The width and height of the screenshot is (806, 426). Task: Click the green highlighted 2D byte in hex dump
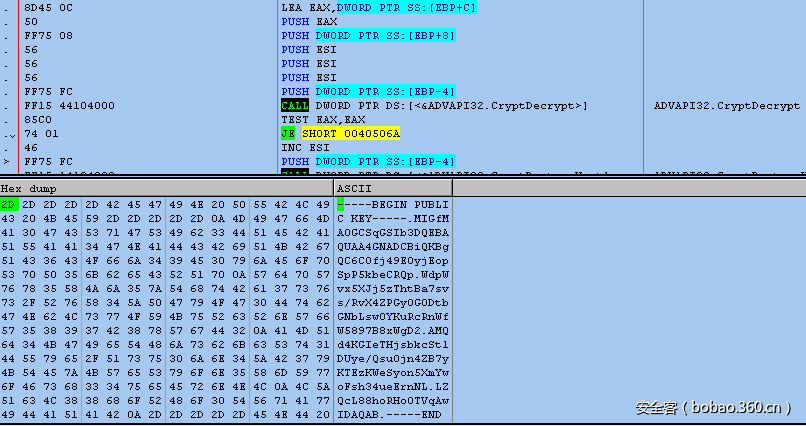(x=8, y=204)
